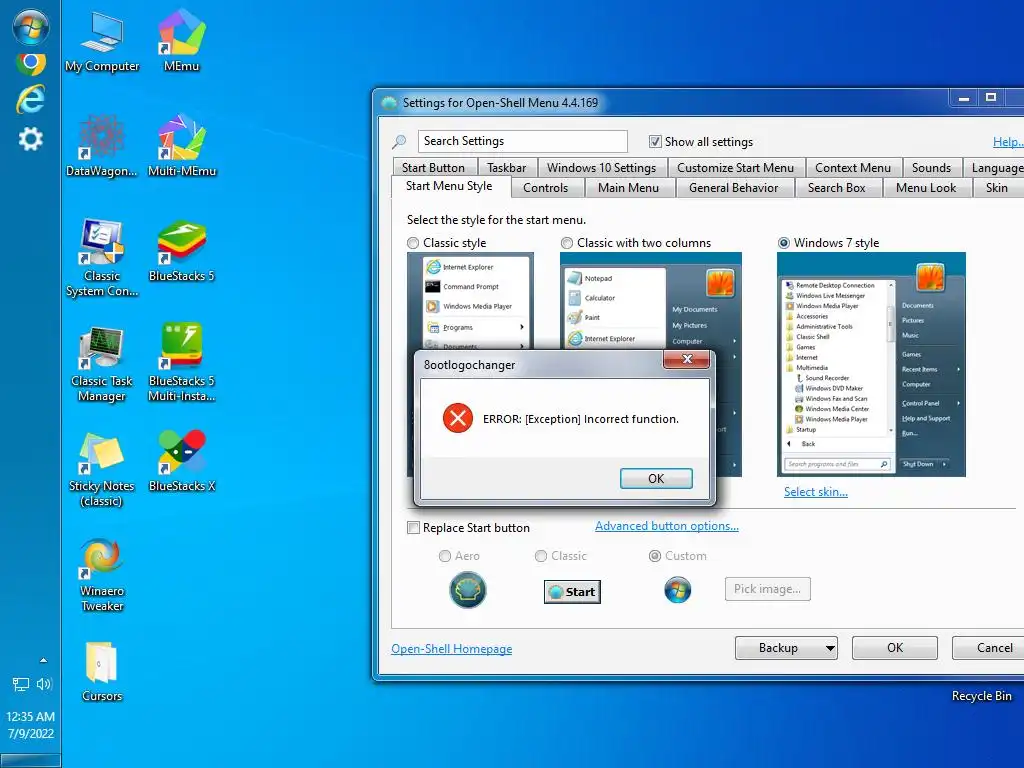Viewport: 1024px width, 768px height.
Task: Focus the Search Settings input field
Action: point(522,141)
